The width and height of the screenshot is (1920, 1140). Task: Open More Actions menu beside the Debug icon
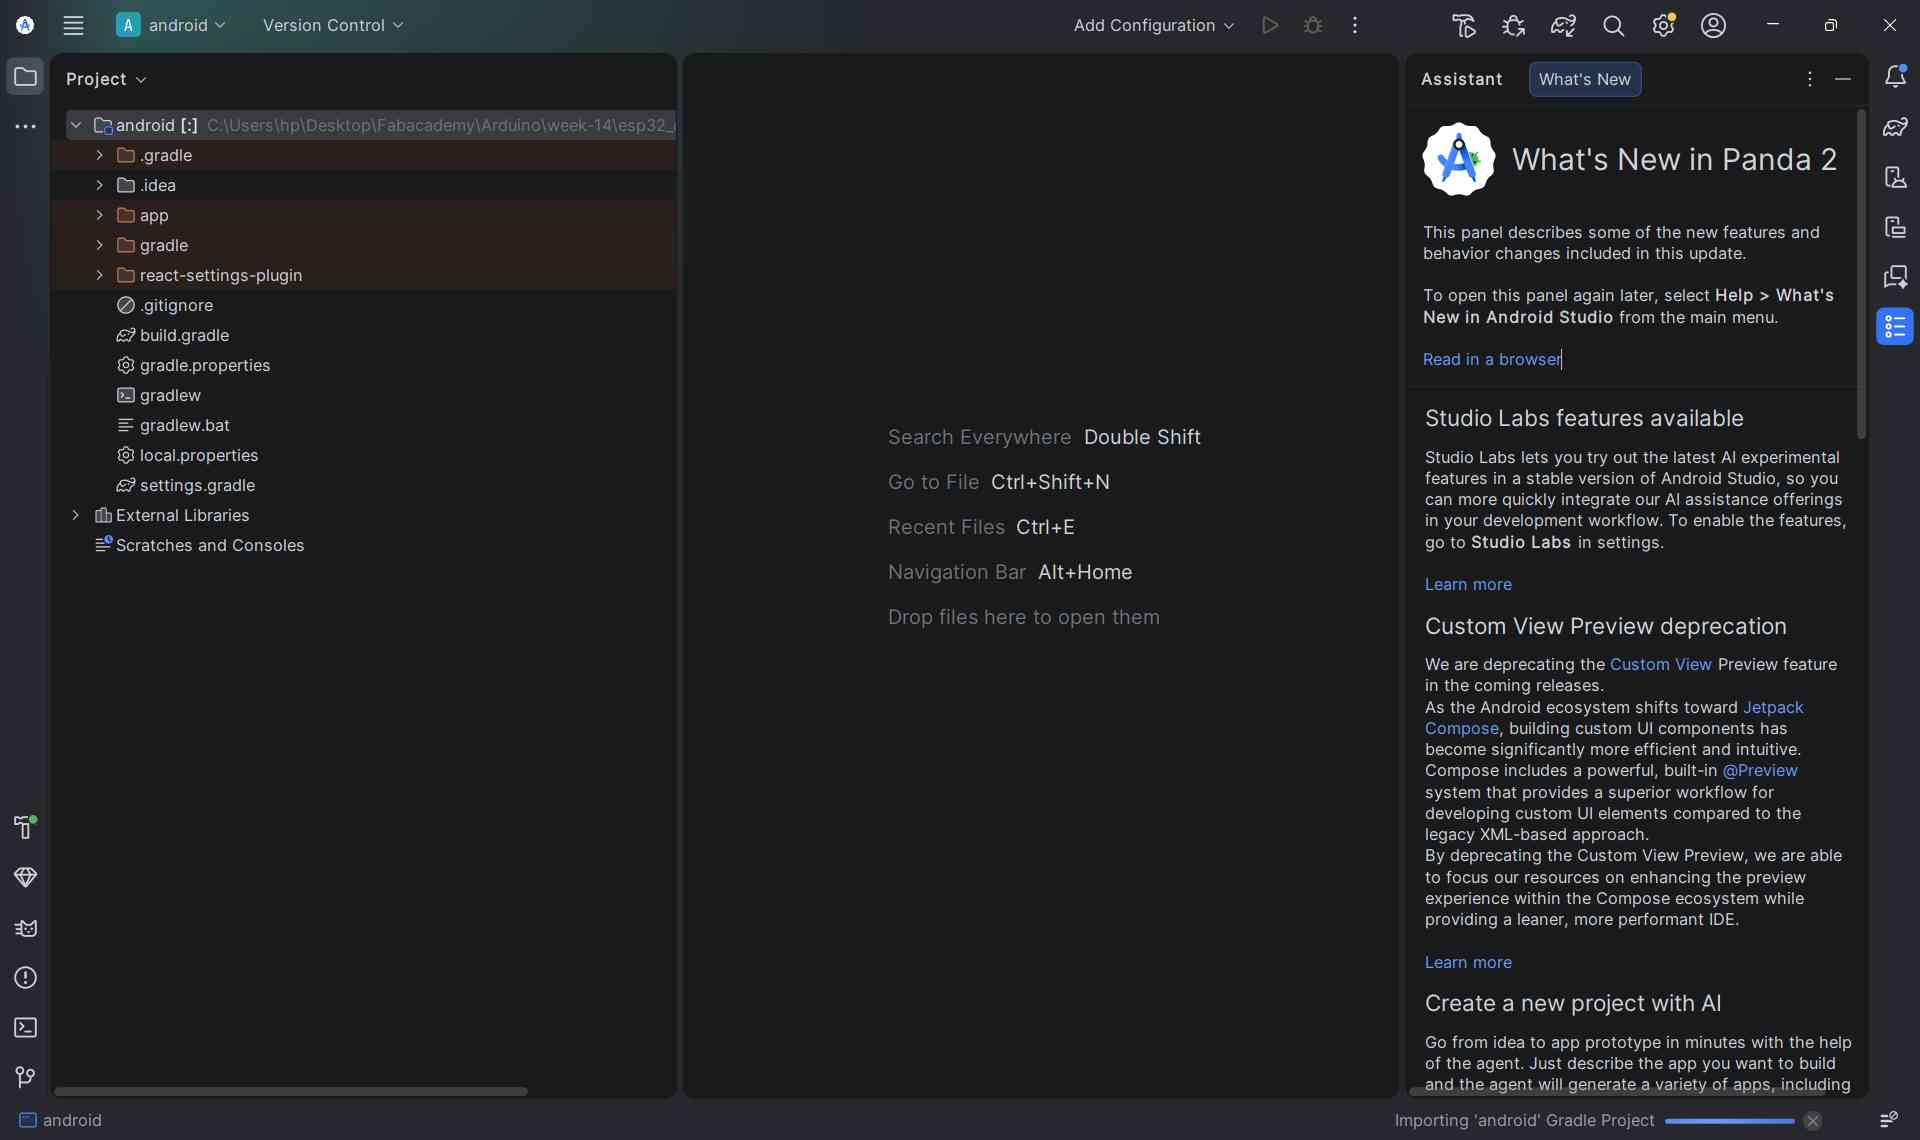point(1355,26)
